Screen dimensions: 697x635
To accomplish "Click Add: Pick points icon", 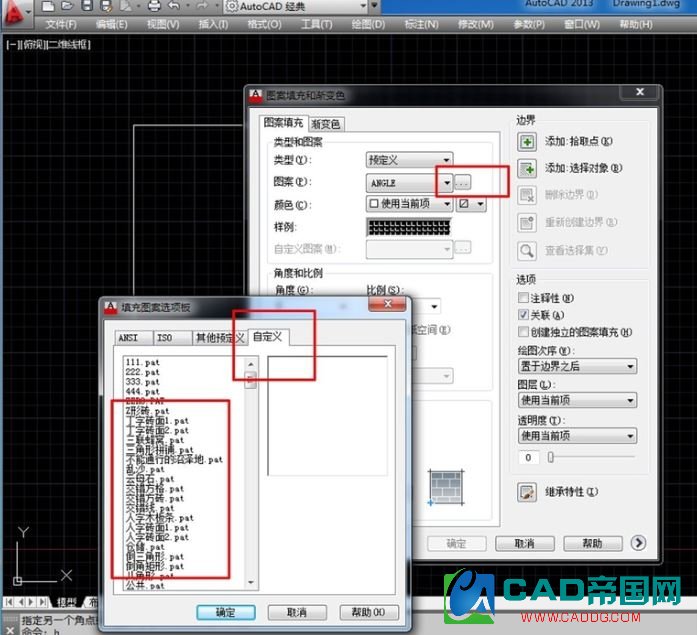I will (x=527, y=142).
